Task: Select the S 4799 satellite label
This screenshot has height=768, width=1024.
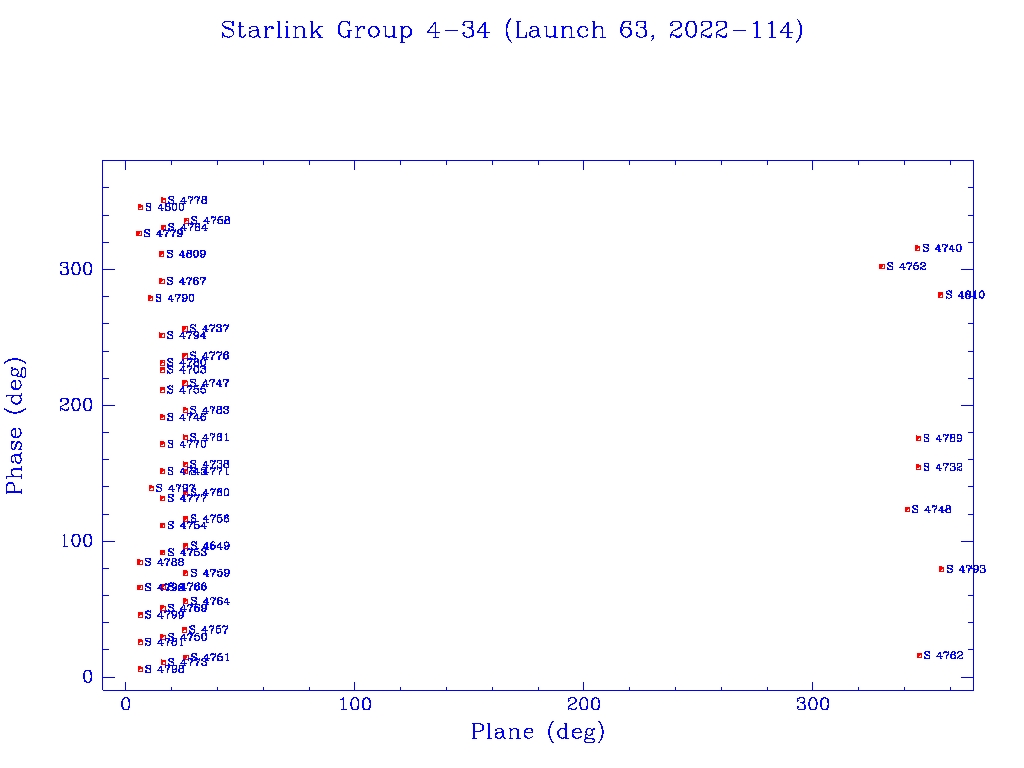Action: 165,615
